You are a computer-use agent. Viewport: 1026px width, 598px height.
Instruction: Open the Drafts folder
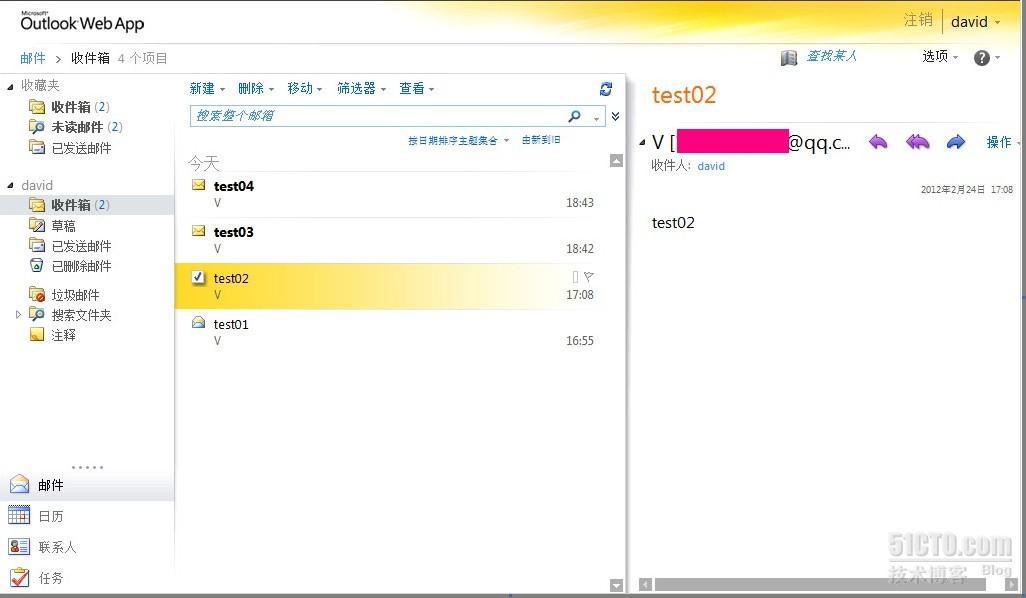pos(52,226)
